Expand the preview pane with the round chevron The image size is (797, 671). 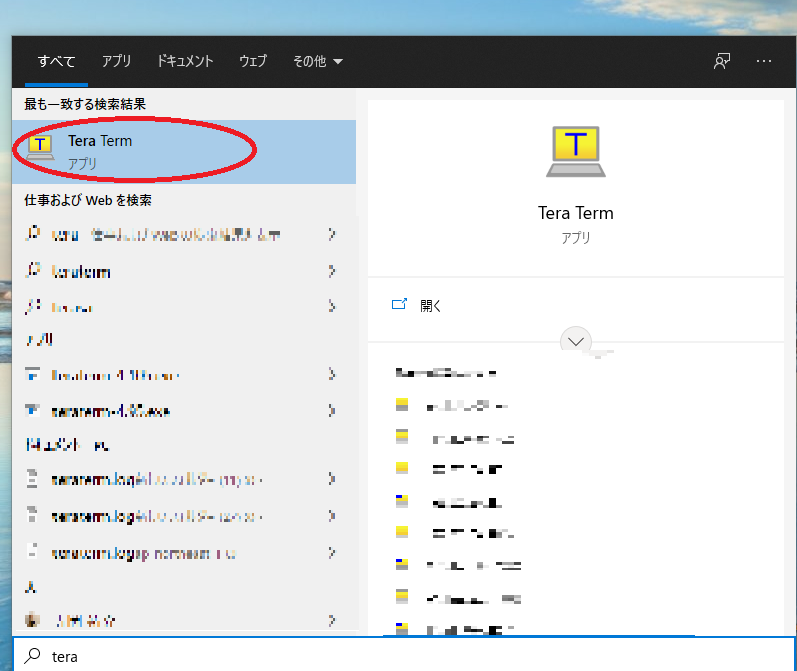[x=576, y=341]
